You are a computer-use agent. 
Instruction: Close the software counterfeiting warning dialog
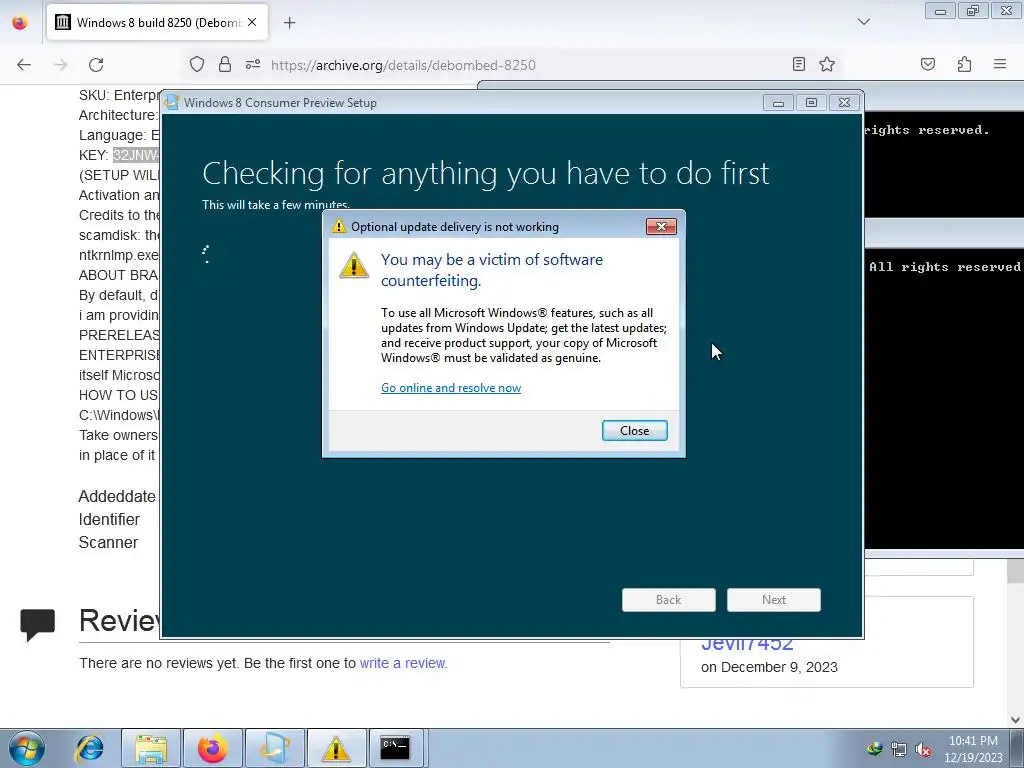tap(634, 430)
